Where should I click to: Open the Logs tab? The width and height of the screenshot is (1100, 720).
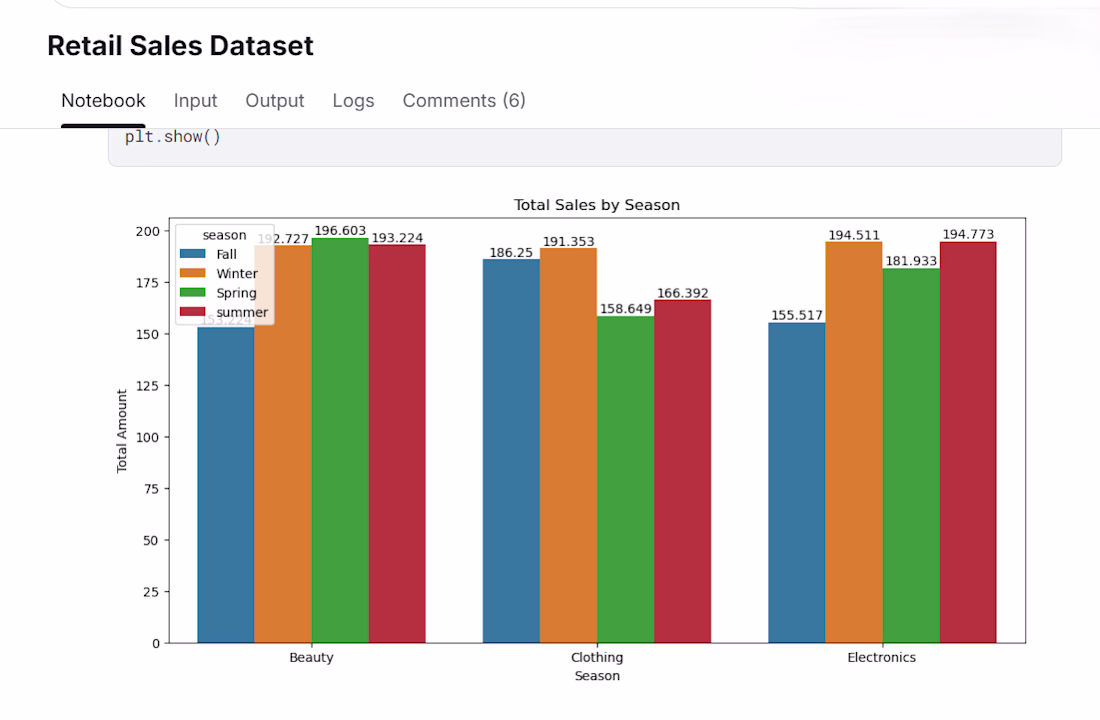click(354, 101)
